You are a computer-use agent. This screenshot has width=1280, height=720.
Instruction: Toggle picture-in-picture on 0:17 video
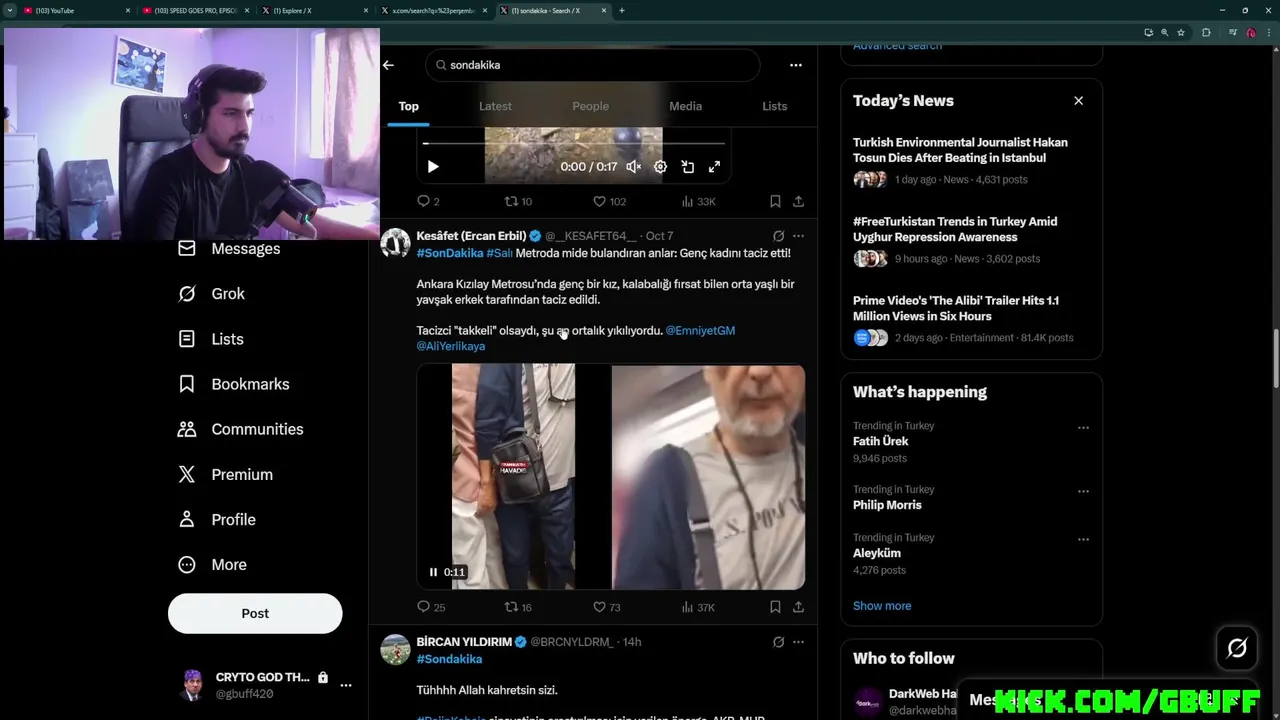pos(688,167)
